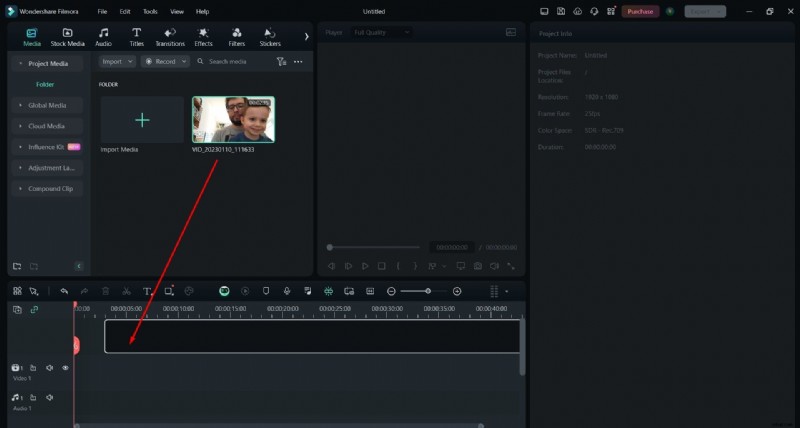This screenshot has width=800, height=428.
Task: Click the Text tool in timeline toolbar
Action: 147,291
